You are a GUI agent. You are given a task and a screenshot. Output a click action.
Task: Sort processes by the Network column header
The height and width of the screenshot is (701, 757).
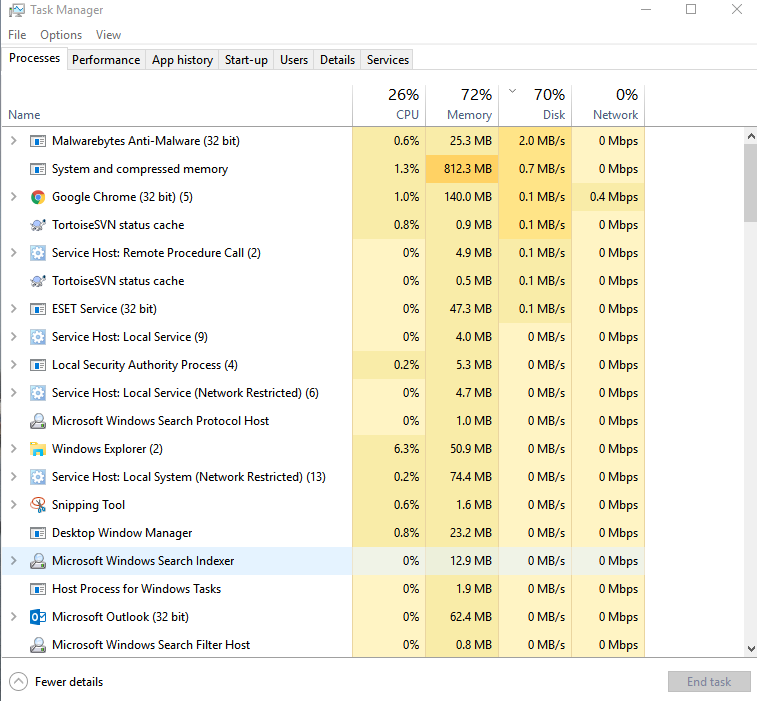[x=608, y=105]
